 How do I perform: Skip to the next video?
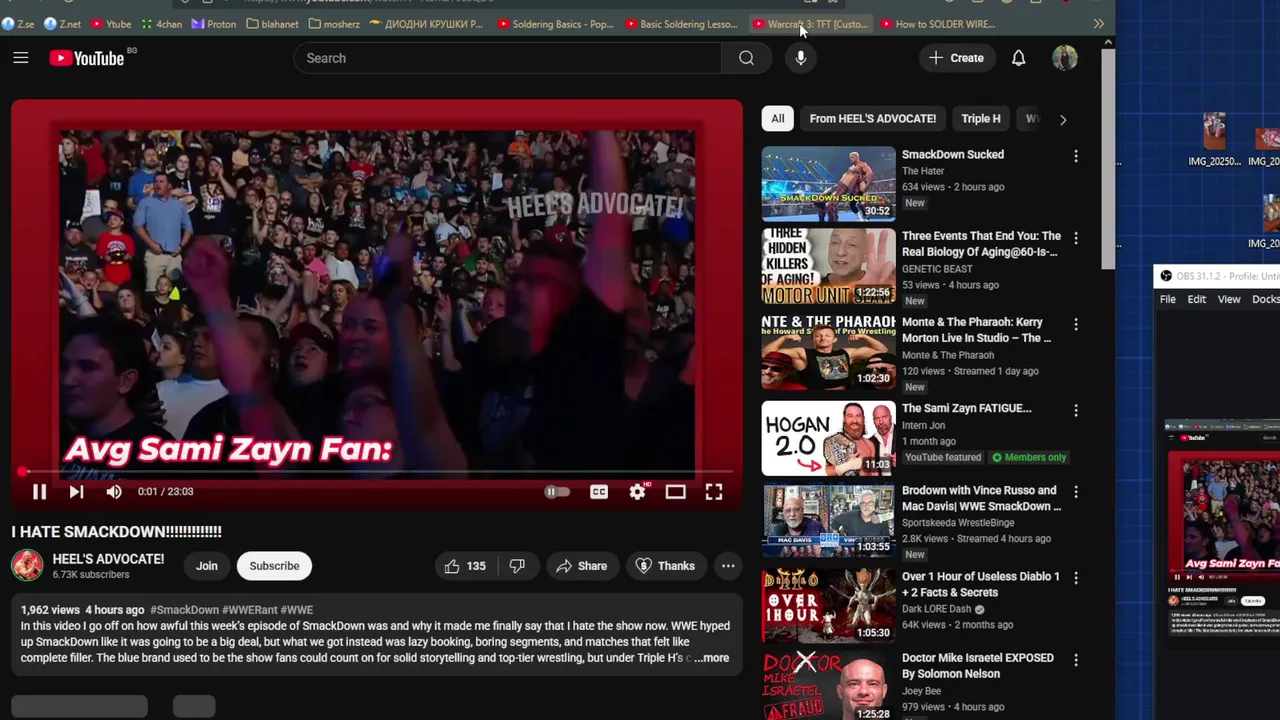click(76, 491)
